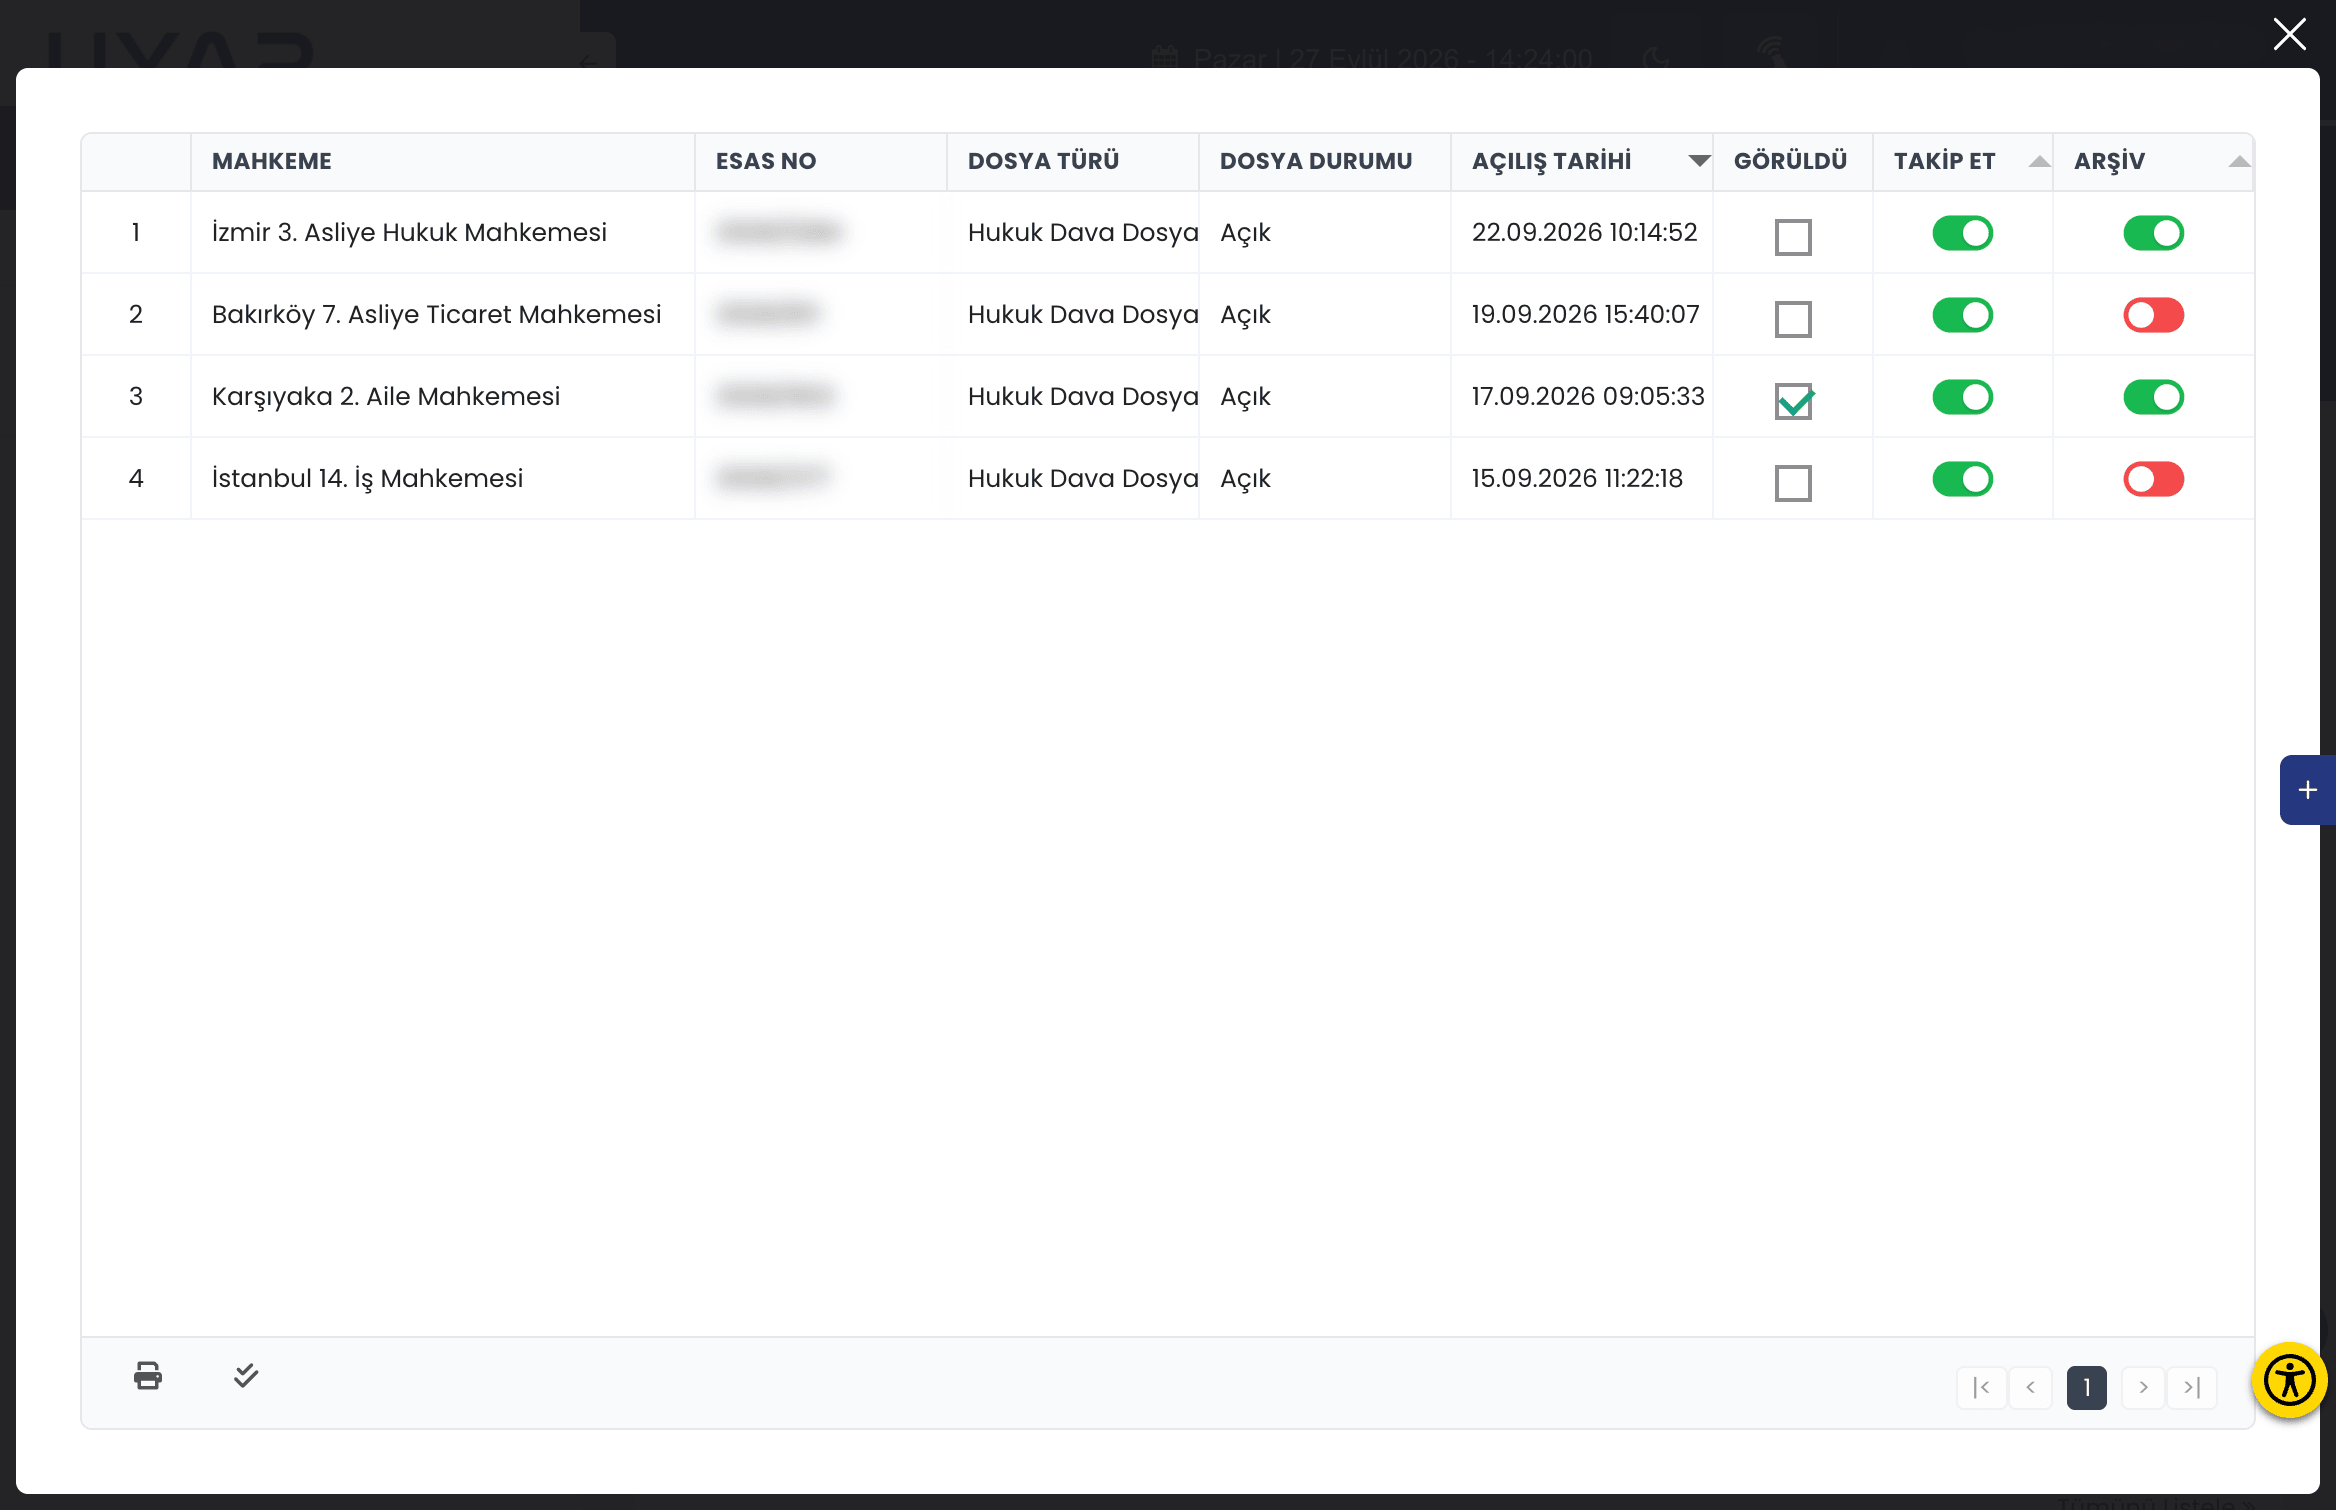
Task: Go to the first page of results
Action: click(1981, 1387)
